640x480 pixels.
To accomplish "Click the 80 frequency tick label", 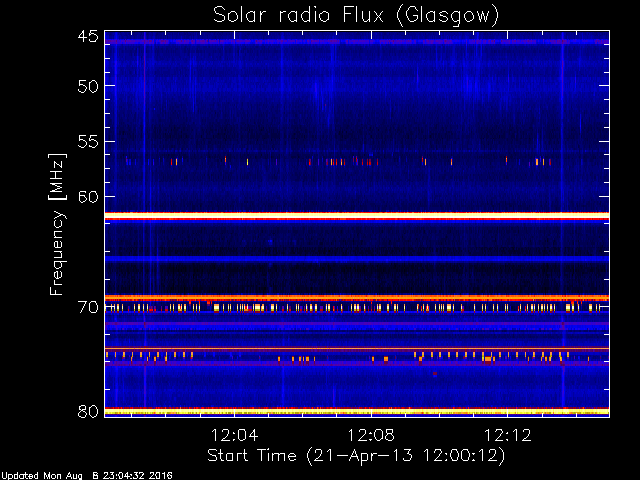I will (88, 411).
